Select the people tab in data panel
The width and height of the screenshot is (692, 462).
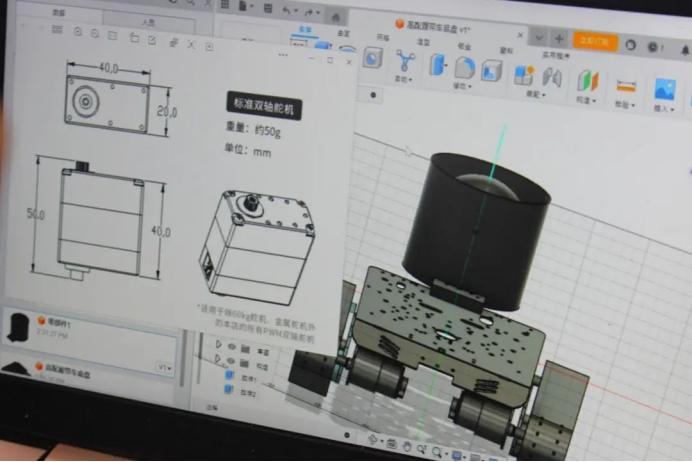point(148,22)
